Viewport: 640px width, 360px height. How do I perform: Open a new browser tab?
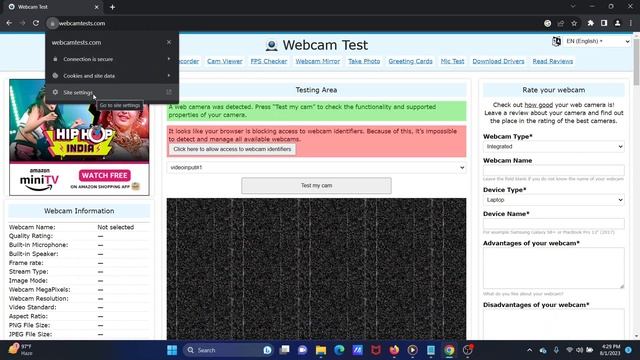tap(112, 7)
